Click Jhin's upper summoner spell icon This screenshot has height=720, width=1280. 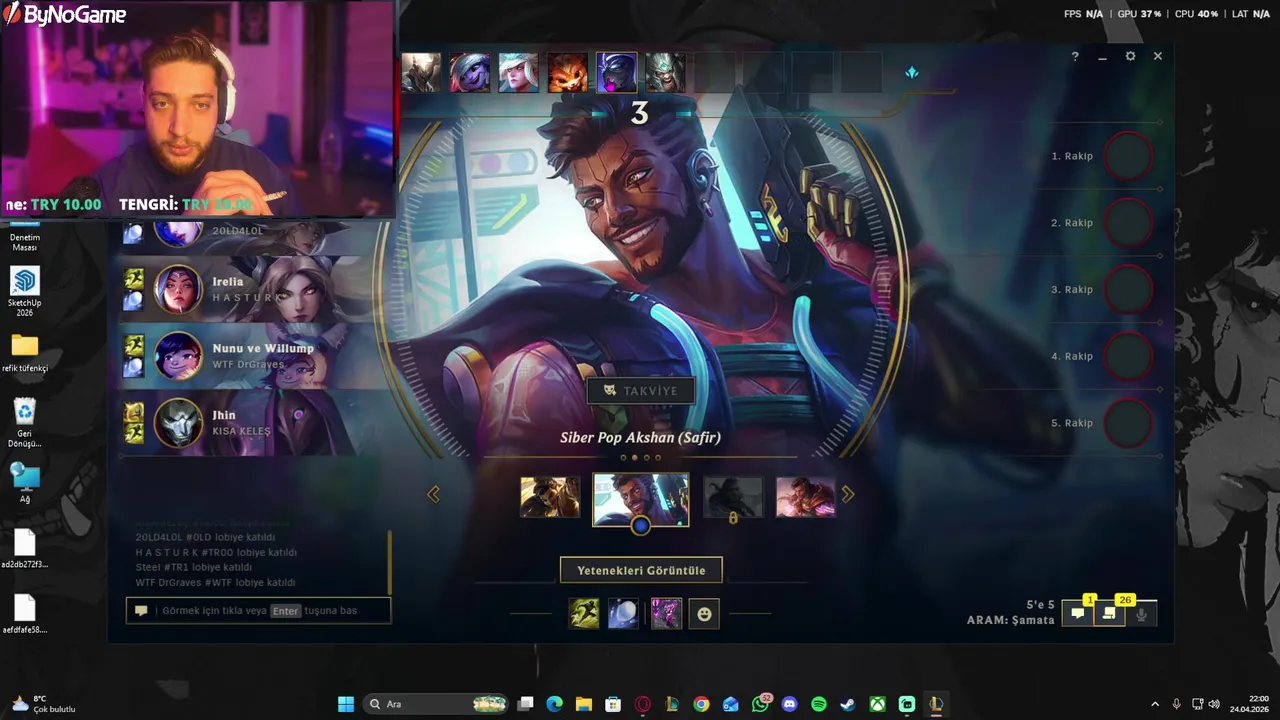[133, 412]
